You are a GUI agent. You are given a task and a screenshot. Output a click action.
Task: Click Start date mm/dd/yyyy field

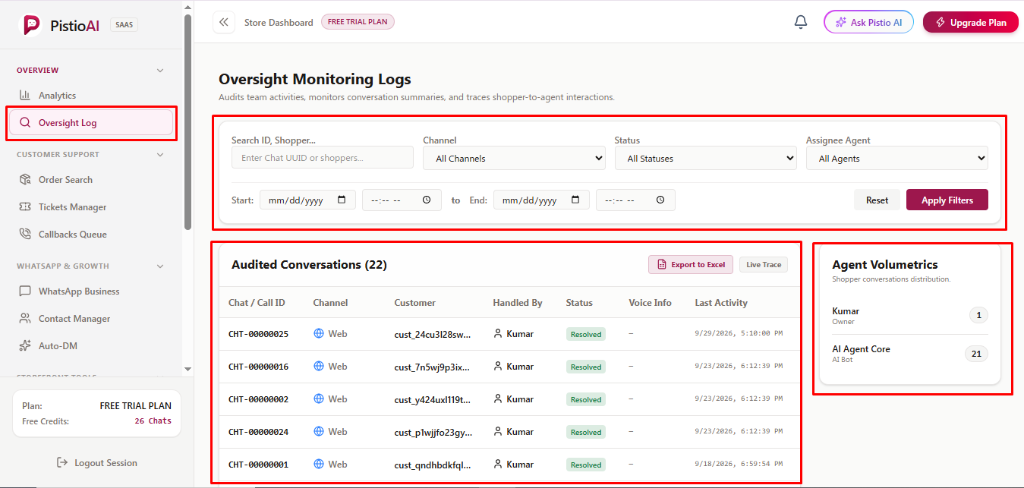(308, 200)
